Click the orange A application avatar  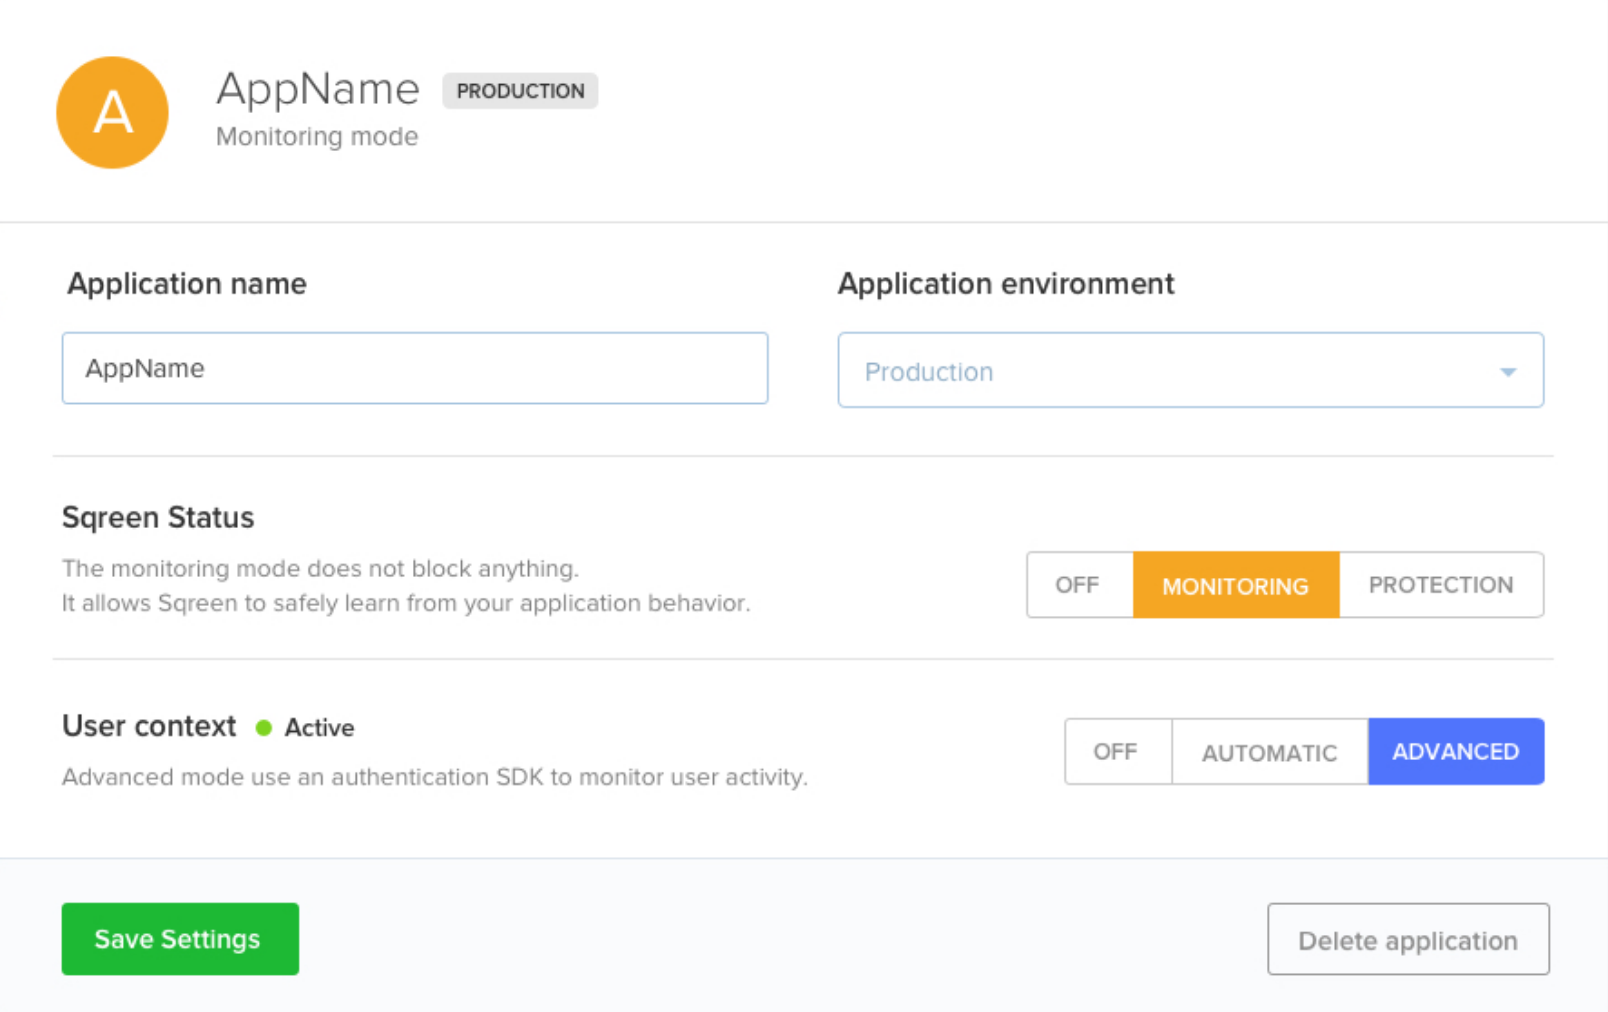pos(112,112)
